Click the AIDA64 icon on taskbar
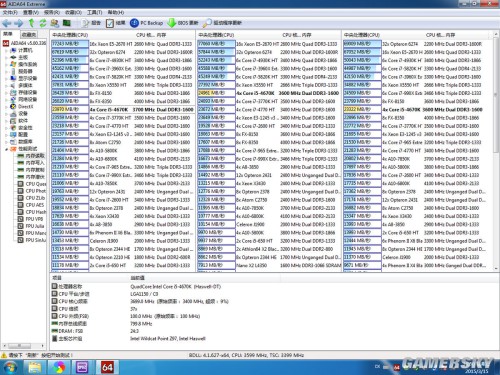Viewport: 500px width, 375px height. point(107,367)
